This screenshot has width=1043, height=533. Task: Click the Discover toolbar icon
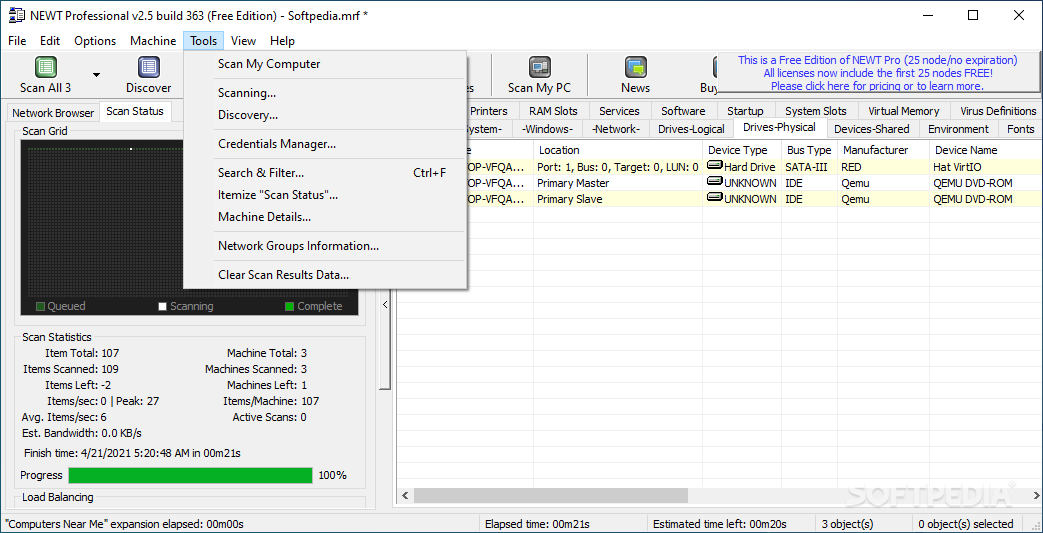tap(148, 67)
